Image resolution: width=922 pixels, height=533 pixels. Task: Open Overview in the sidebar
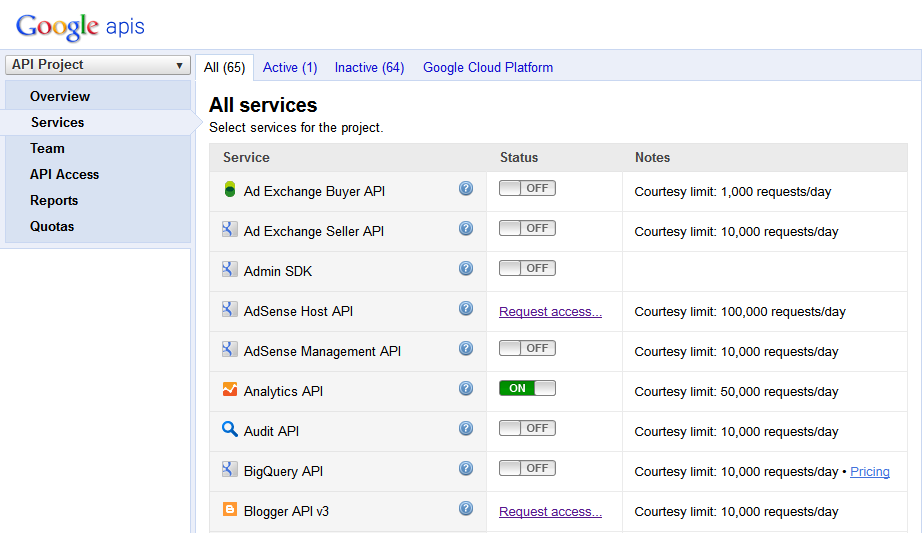(x=60, y=96)
